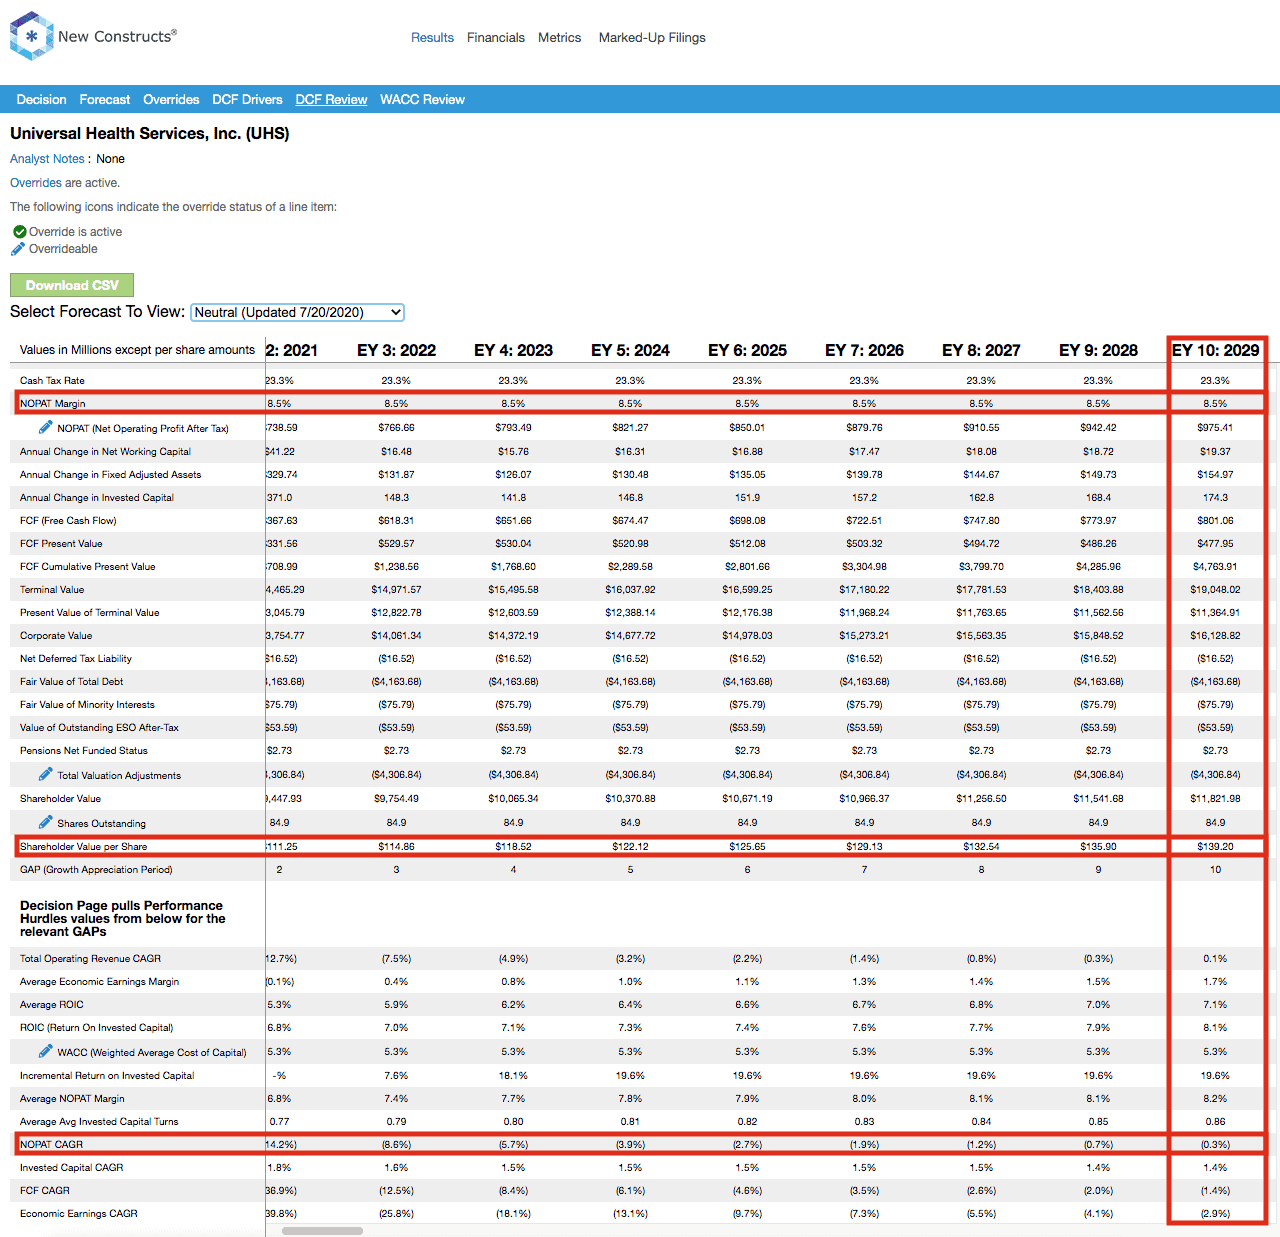Click the 'Fair Value of Total Debt' row label

pos(72,681)
